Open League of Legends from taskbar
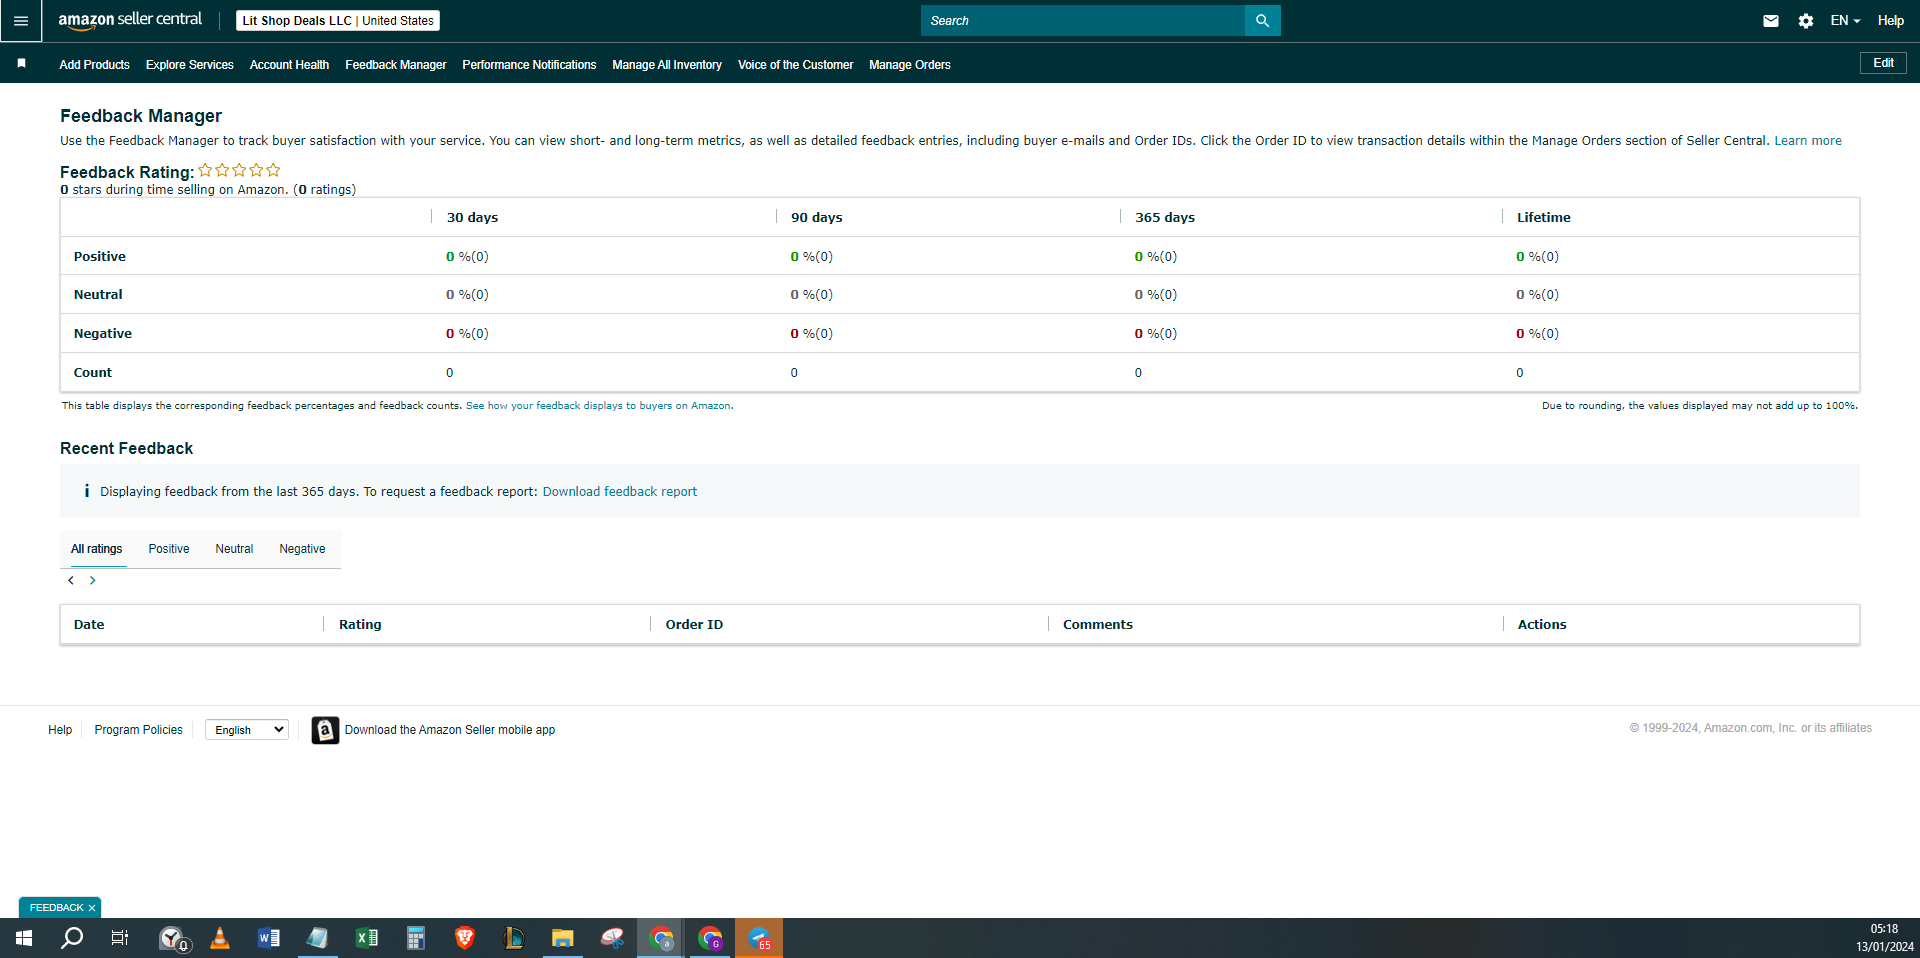1920x958 pixels. pyautogui.click(x=514, y=938)
